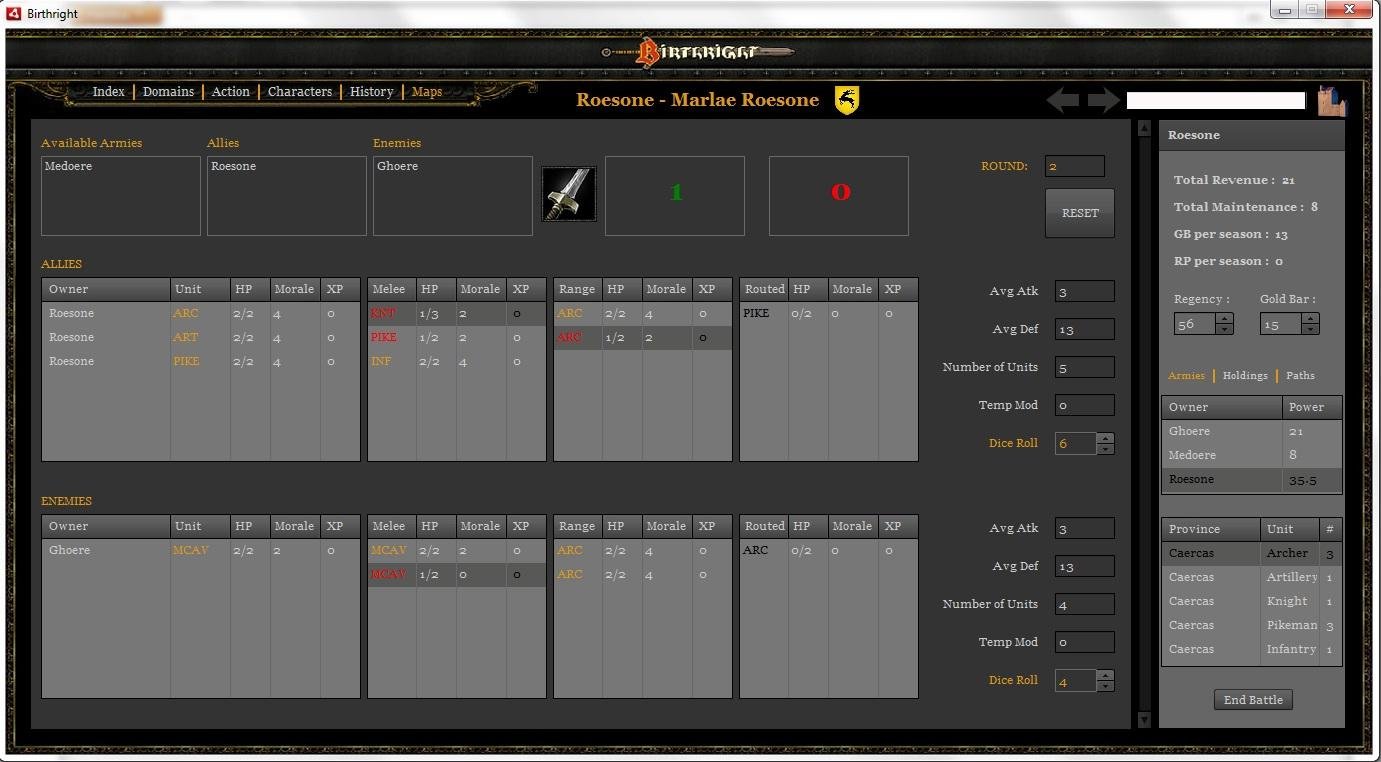
Task: Select the PIKE unit in allies reserve
Action: coord(200,361)
